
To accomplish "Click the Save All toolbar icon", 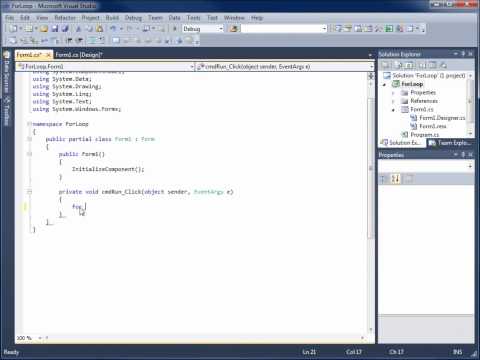I will 65,29.
